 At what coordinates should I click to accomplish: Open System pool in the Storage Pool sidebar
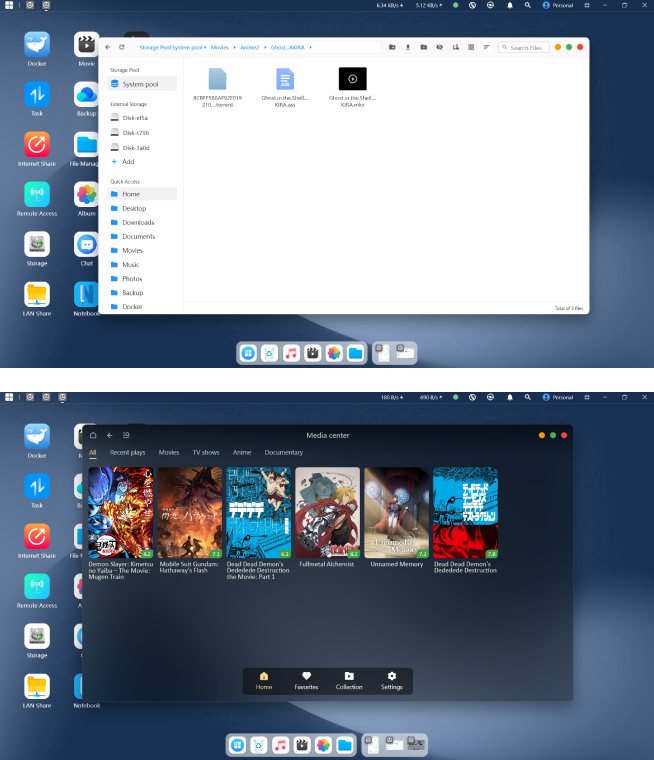[140, 84]
